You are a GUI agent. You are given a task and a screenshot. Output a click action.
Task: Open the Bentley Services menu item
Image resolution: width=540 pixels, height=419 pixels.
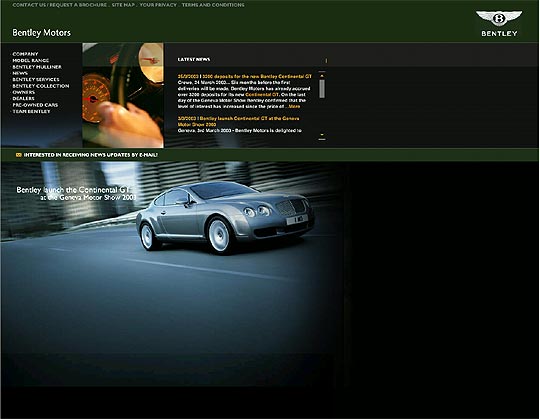coord(36,80)
